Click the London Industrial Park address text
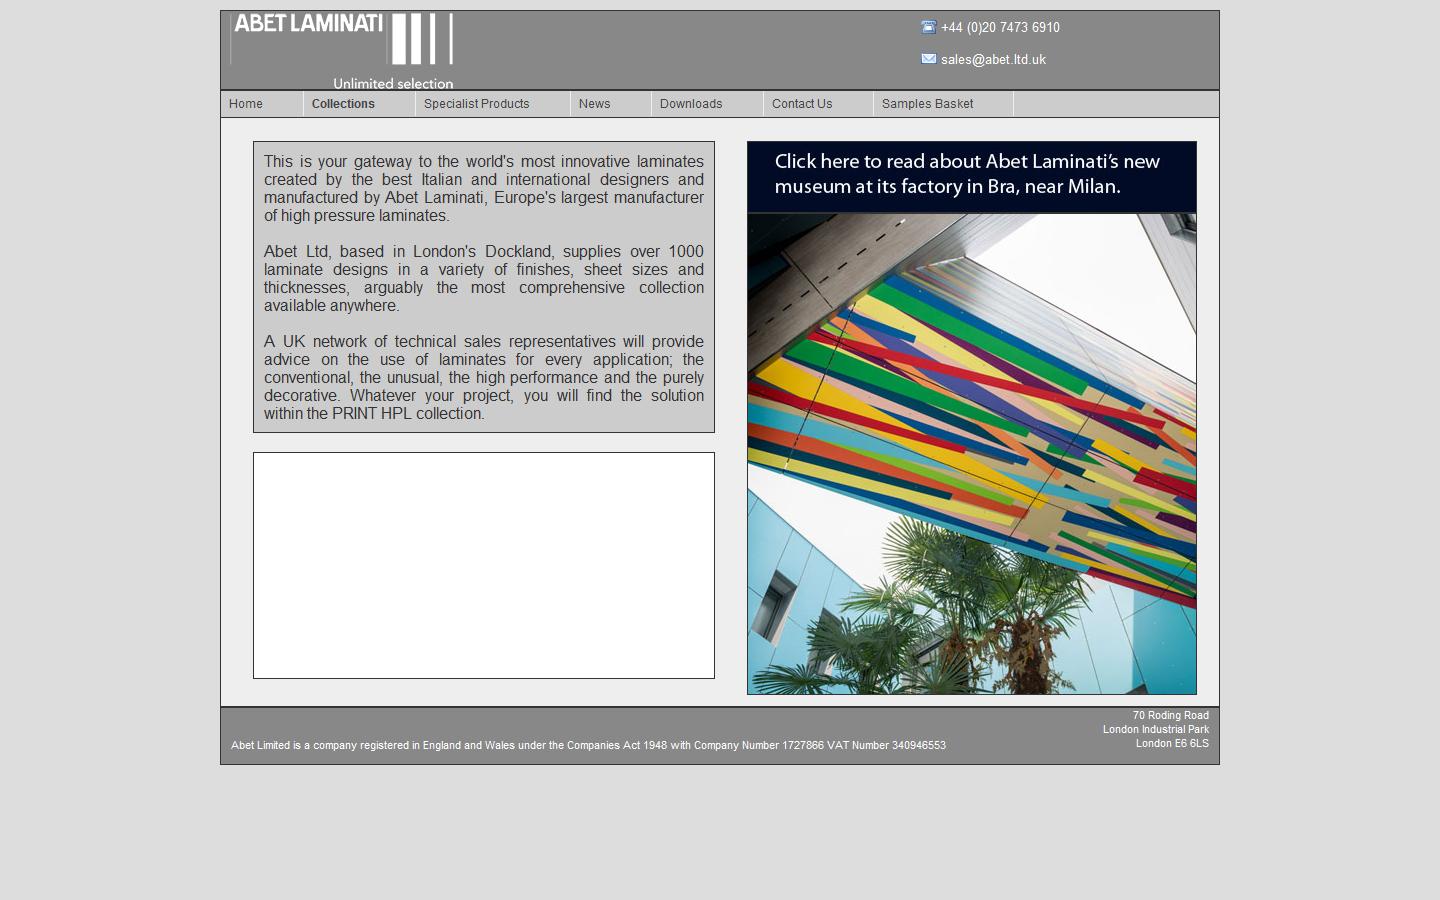 [x=1157, y=730]
